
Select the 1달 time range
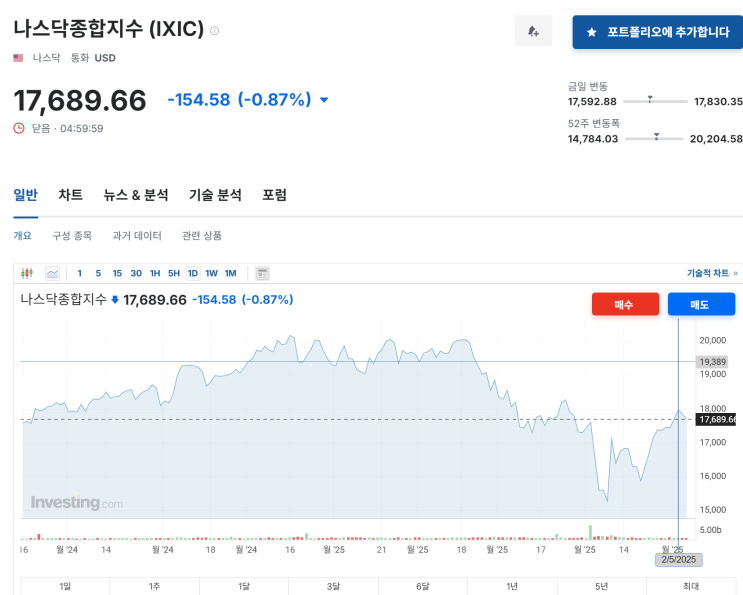[244, 586]
